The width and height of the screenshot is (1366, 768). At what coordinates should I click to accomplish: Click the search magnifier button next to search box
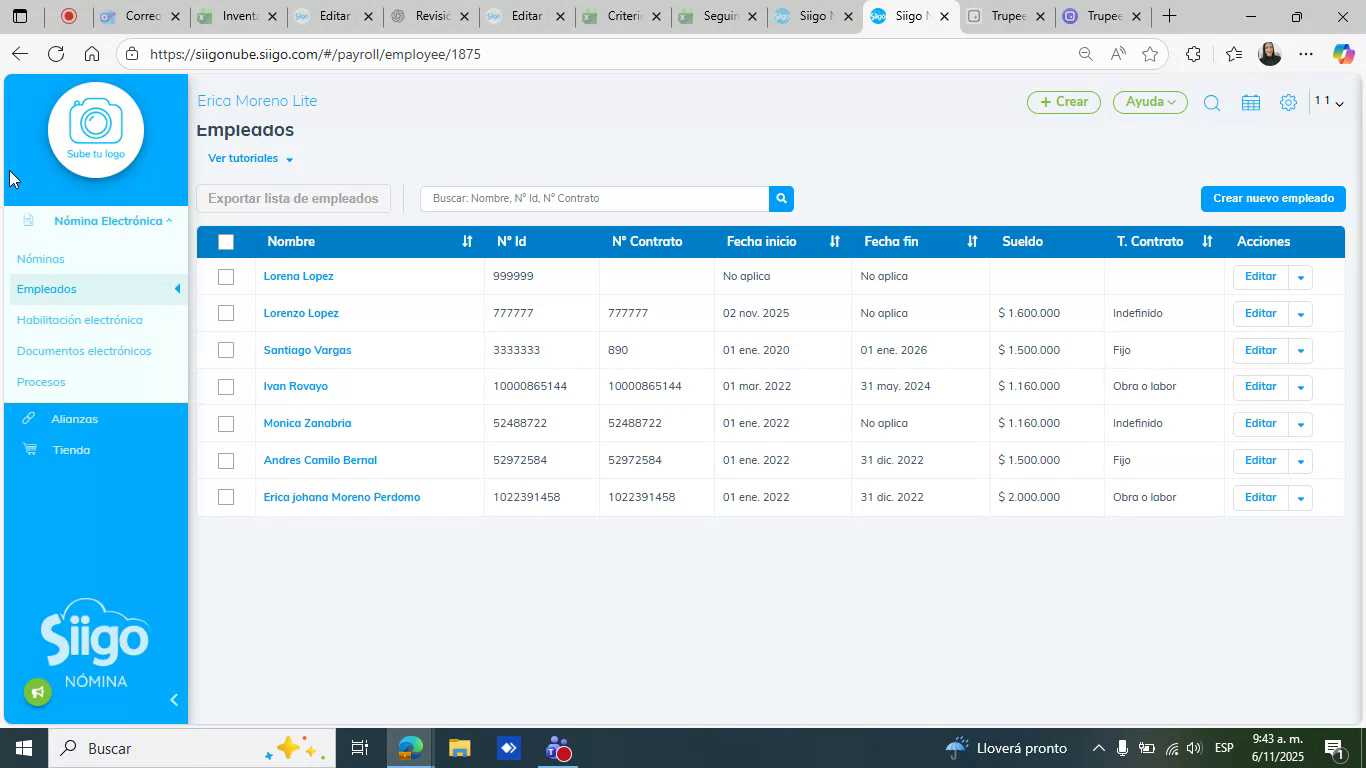tap(781, 198)
